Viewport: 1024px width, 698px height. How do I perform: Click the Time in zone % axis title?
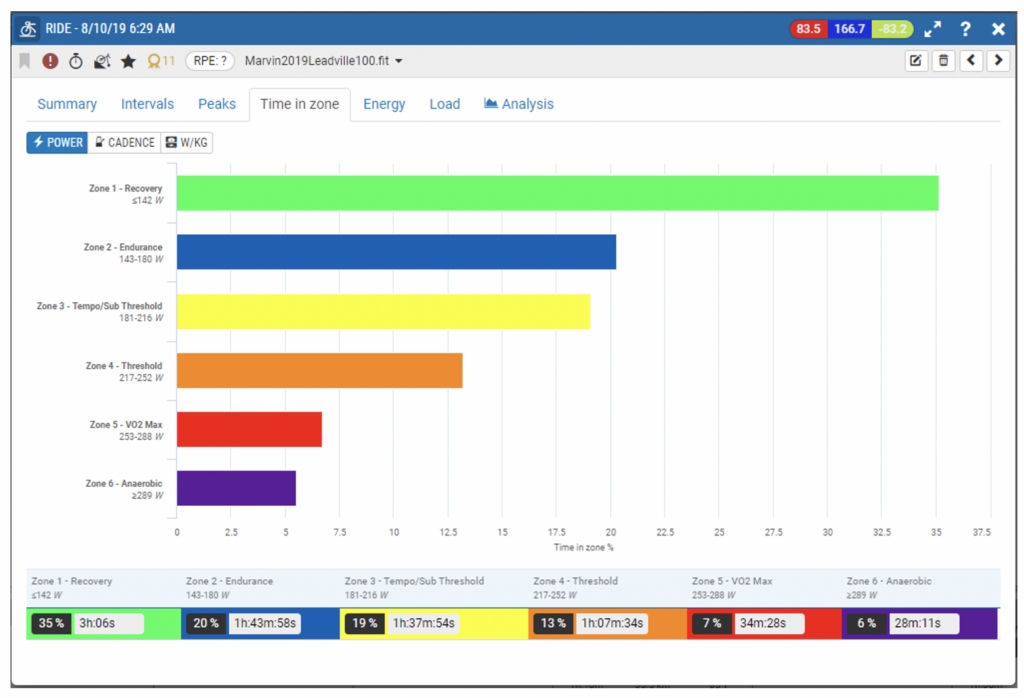pyautogui.click(x=583, y=547)
